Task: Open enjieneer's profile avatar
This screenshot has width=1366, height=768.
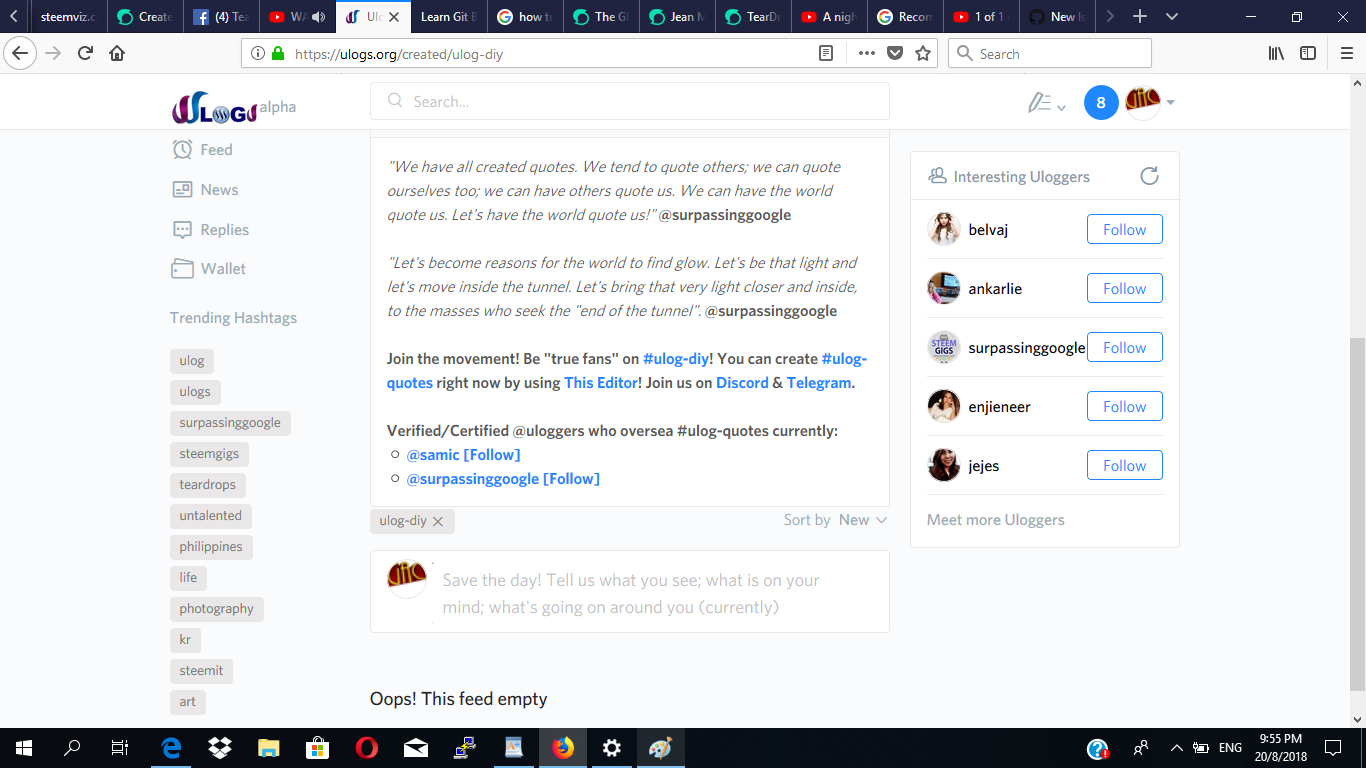Action: point(944,407)
